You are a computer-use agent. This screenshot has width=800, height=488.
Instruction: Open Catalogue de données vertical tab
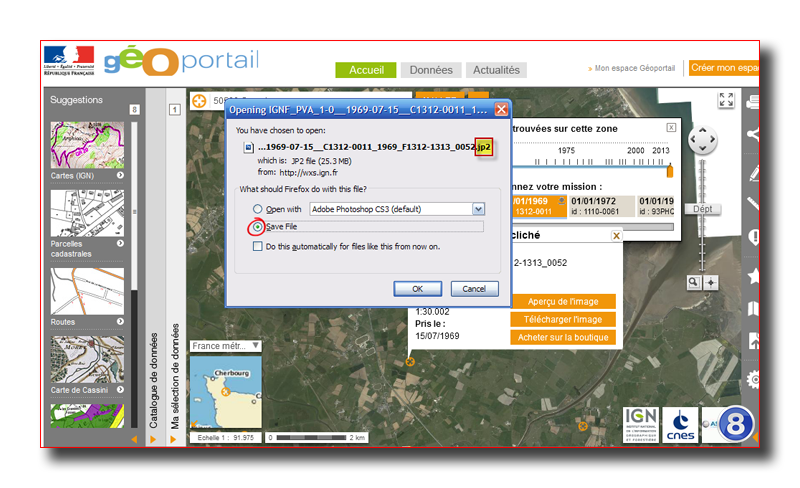pos(153,380)
